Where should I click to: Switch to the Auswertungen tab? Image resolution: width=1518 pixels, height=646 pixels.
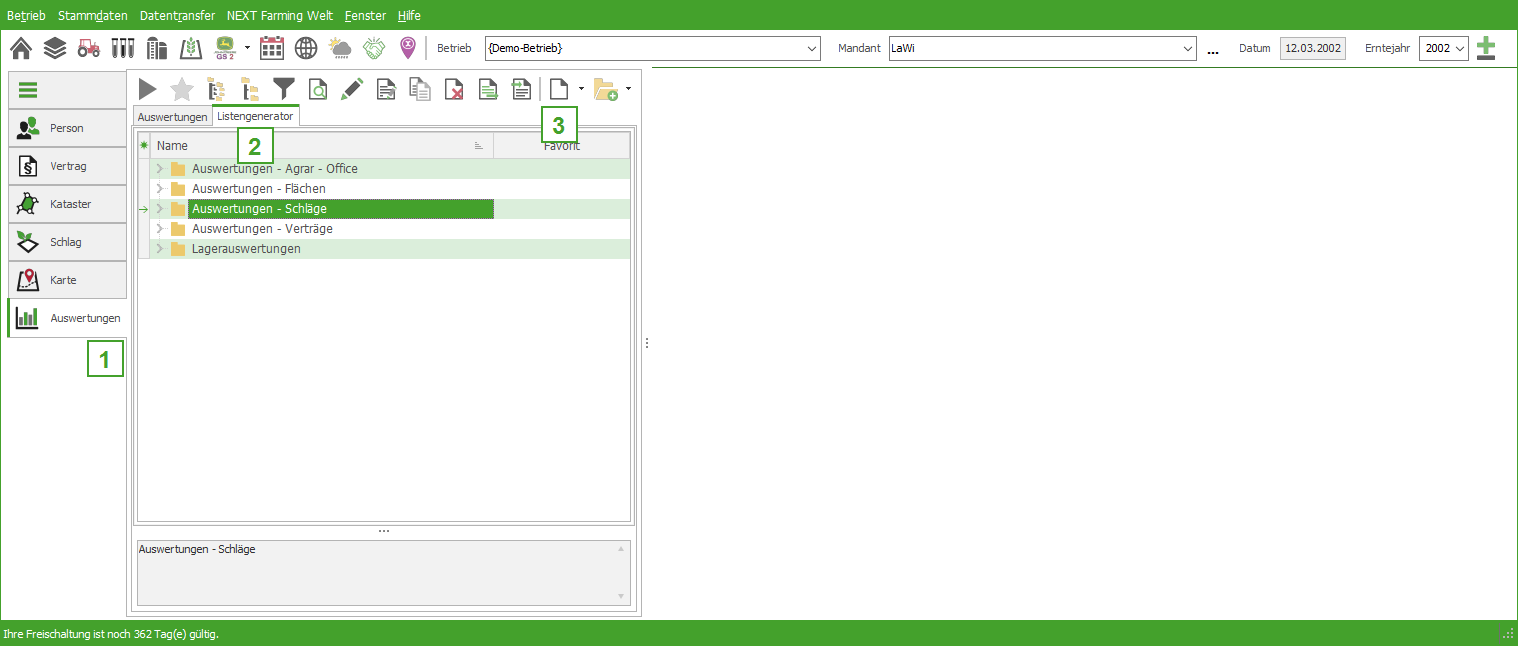click(x=172, y=117)
